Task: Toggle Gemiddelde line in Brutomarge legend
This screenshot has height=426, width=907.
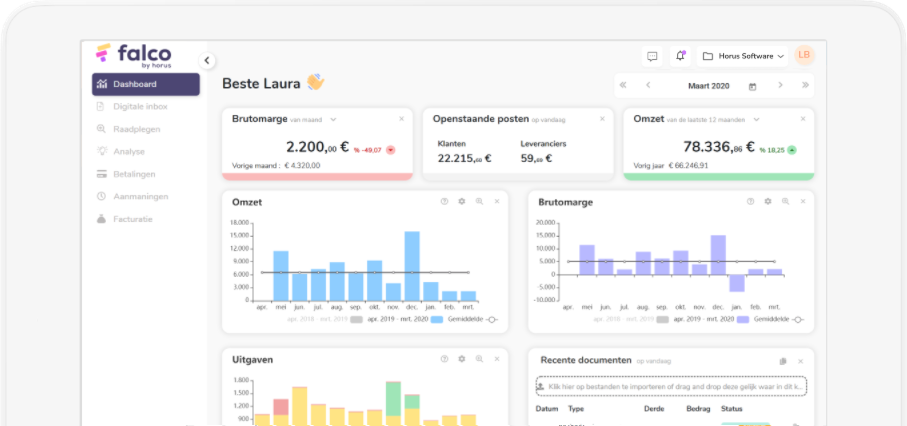Action: 778,320
